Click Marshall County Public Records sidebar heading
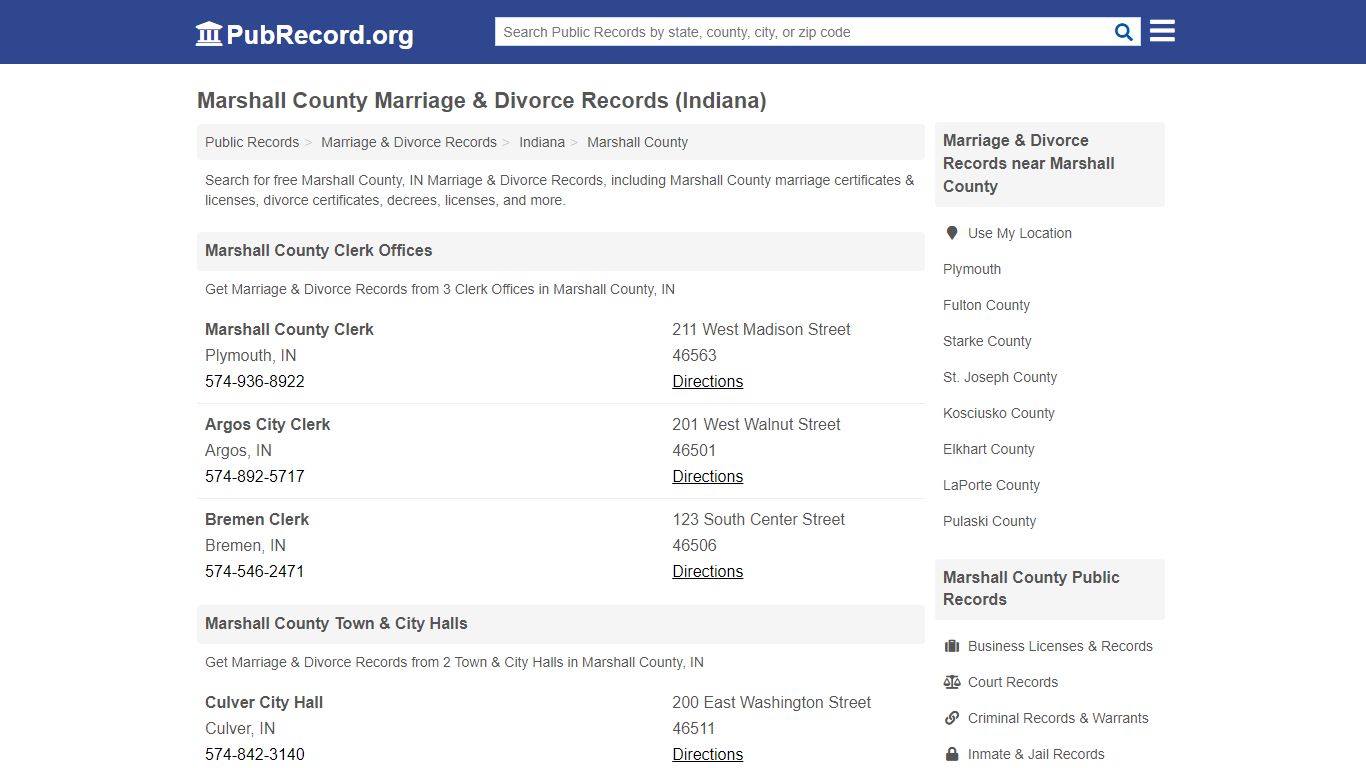Viewport: 1366px width, 768px height. [x=1031, y=588]
